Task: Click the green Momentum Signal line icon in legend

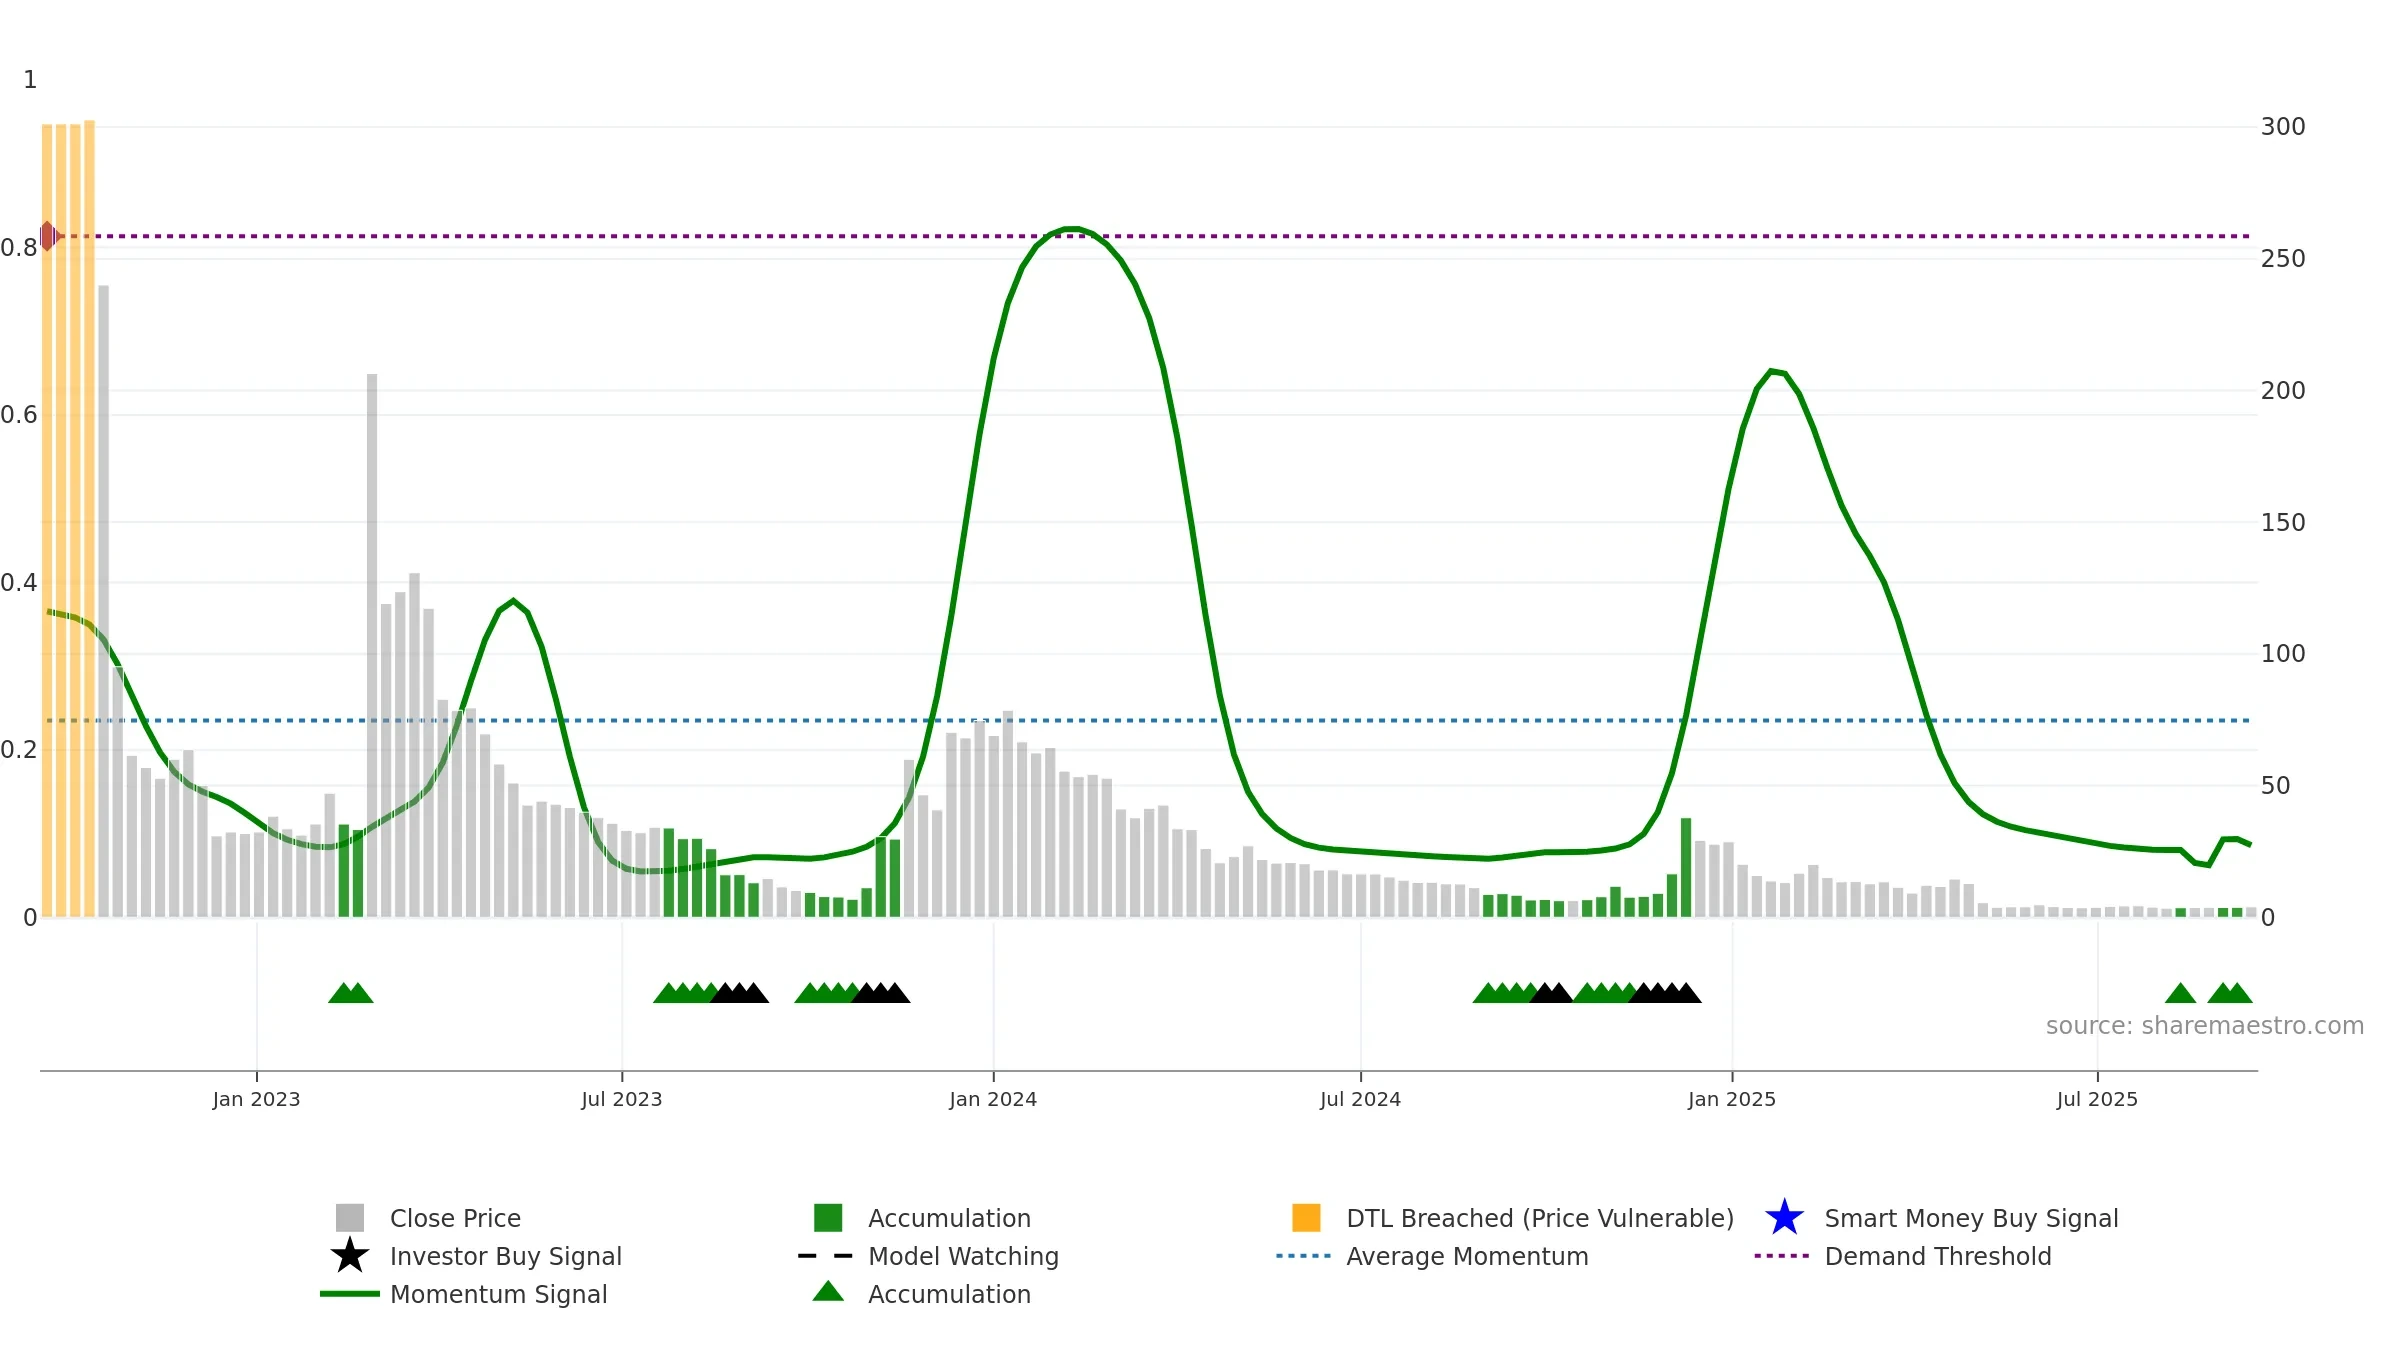Action: click(x=350, y=1294)
